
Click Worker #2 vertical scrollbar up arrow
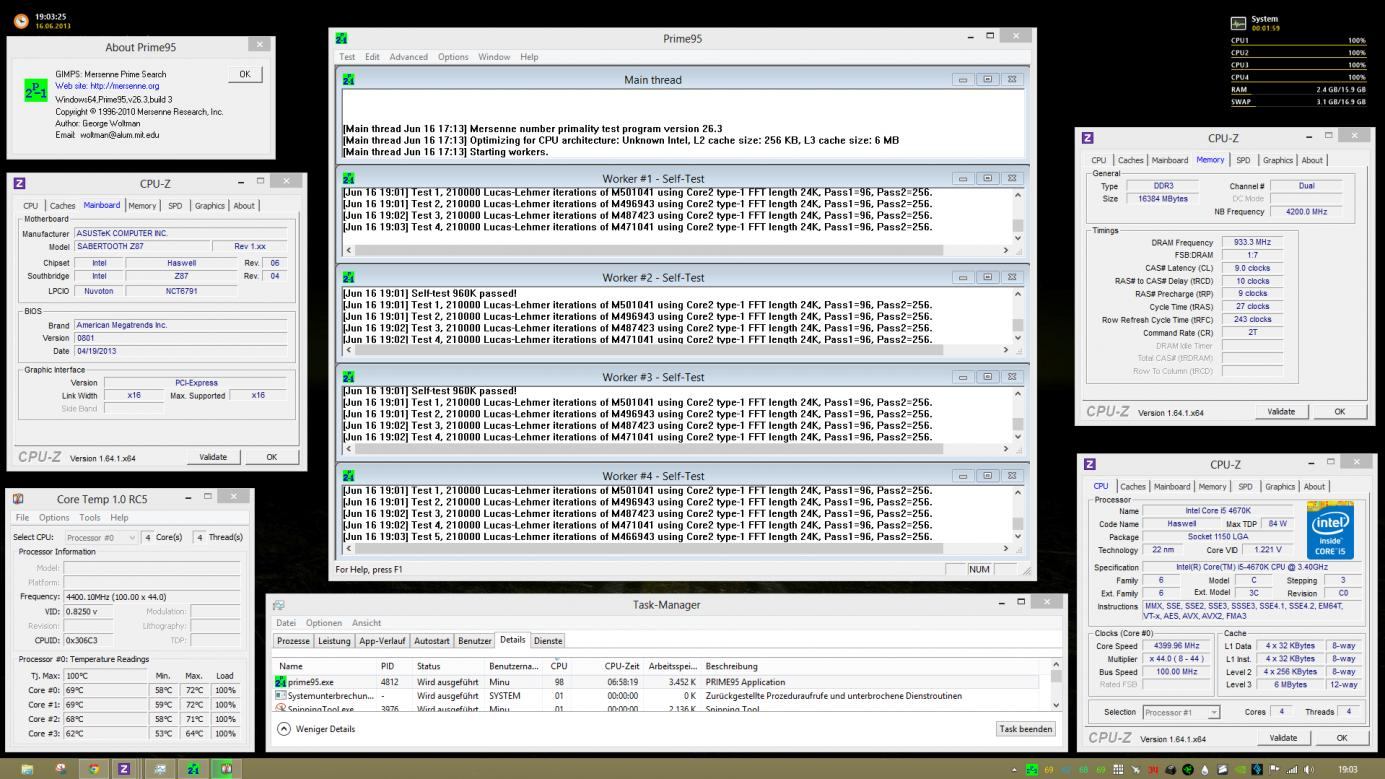pos(1018,294)
